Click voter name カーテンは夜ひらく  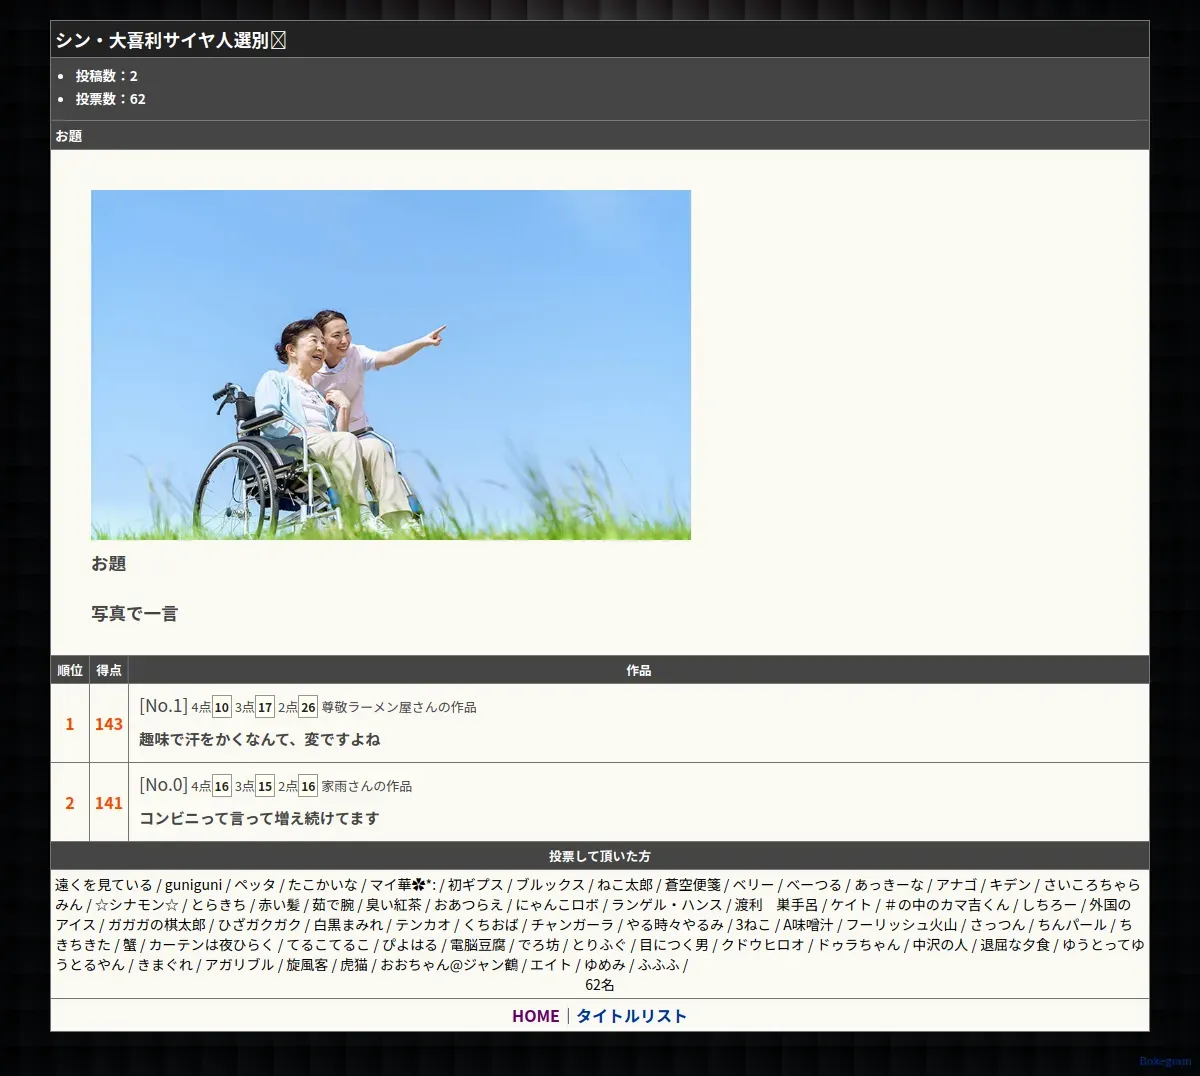click(x=211, y=945)
